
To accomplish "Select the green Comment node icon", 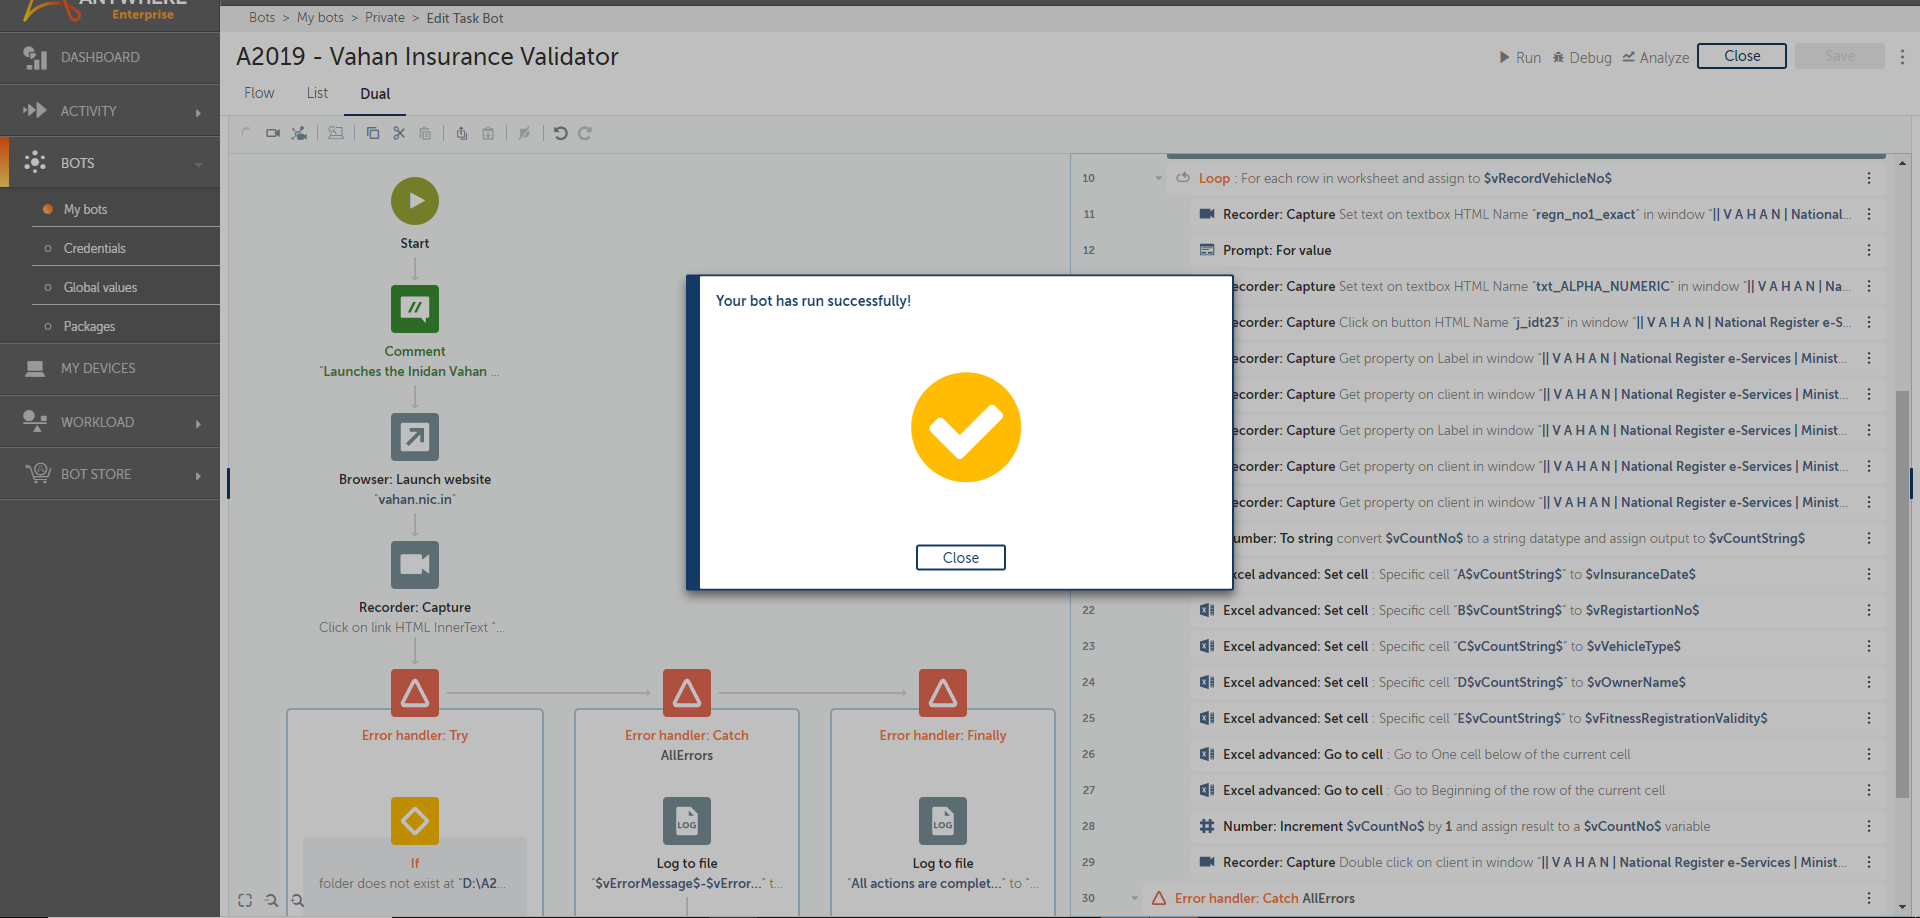I will coord(415,309).
